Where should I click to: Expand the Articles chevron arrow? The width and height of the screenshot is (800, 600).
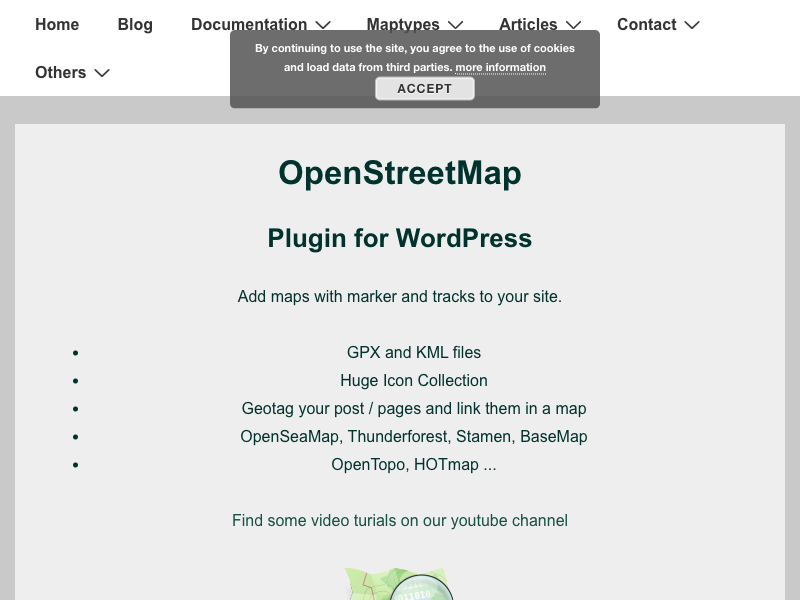[573, 25]
